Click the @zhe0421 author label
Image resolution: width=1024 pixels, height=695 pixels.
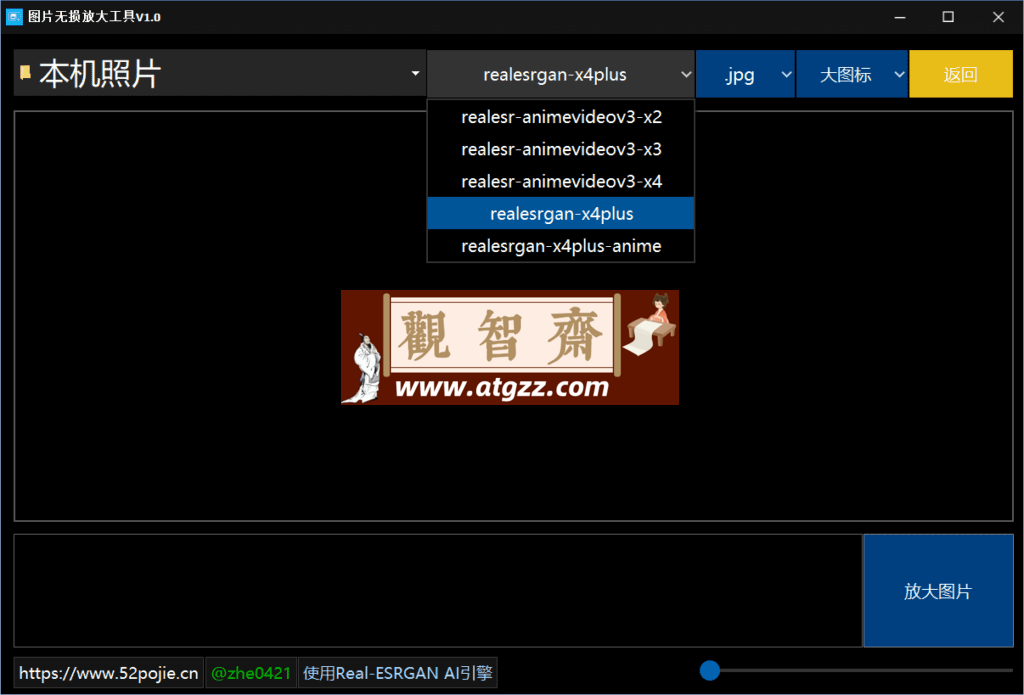tap(251, 673)
